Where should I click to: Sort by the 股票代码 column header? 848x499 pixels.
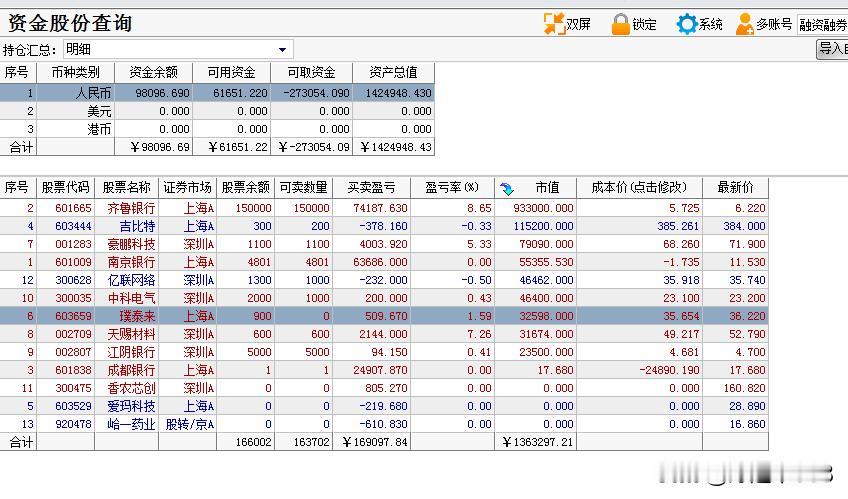click(x=65, y=188)
